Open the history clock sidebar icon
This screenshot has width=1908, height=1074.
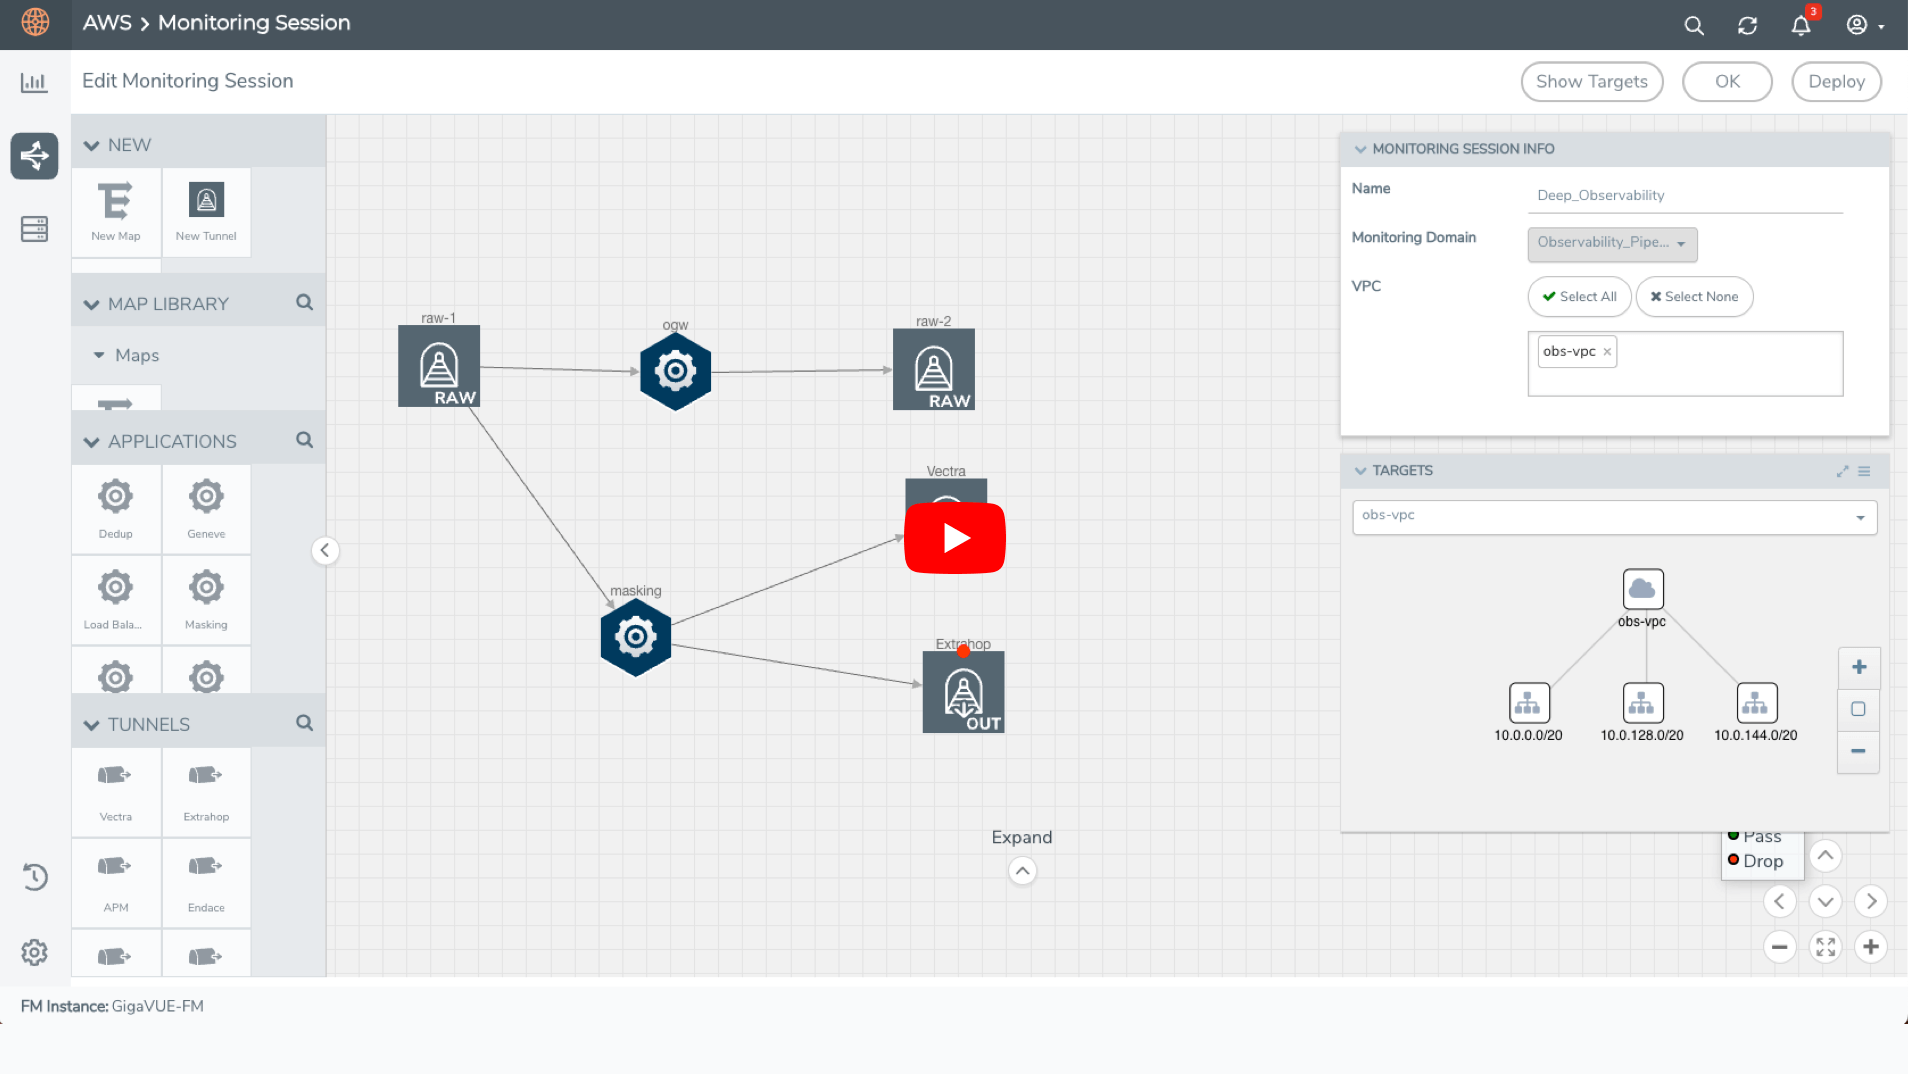34,877
